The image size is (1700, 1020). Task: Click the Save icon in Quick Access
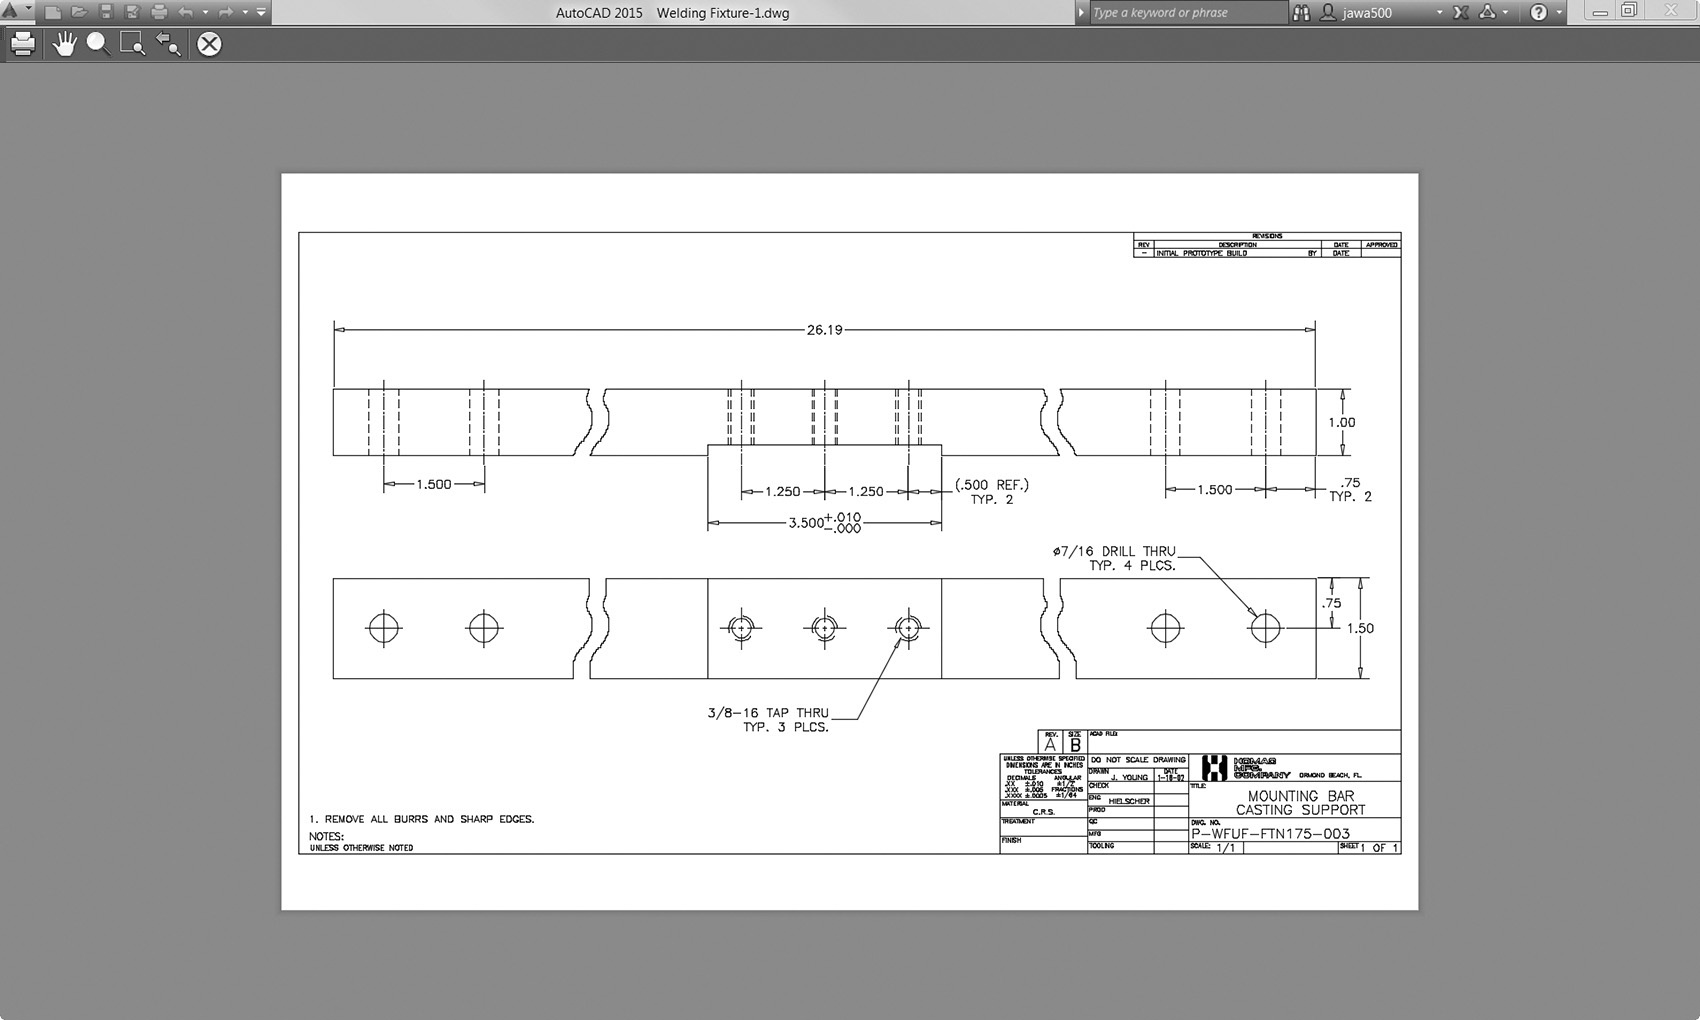click(x=106, y=12)
